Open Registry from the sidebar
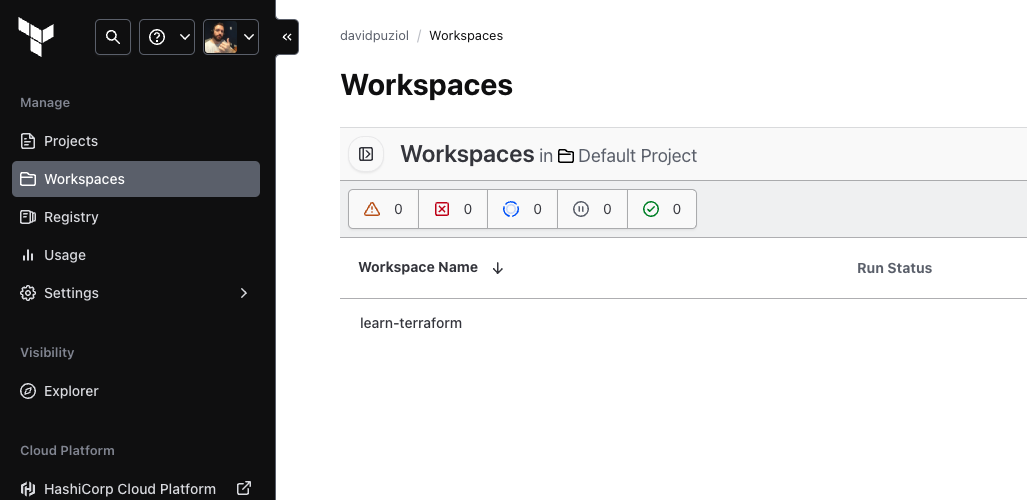This screenshot has height=500, width=1027. (71, 217)
